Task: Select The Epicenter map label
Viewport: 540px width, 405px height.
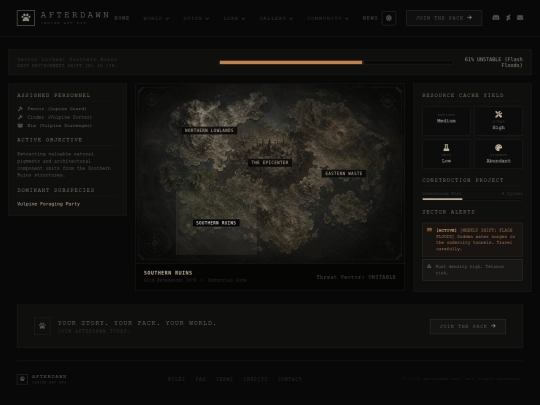Action: pos(270,163)
